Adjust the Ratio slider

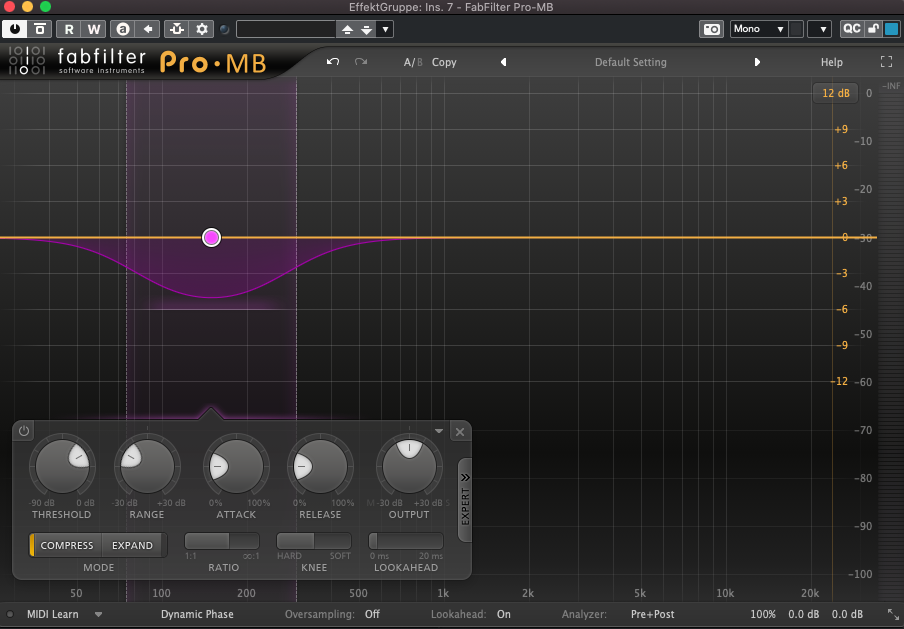point(222,541)
